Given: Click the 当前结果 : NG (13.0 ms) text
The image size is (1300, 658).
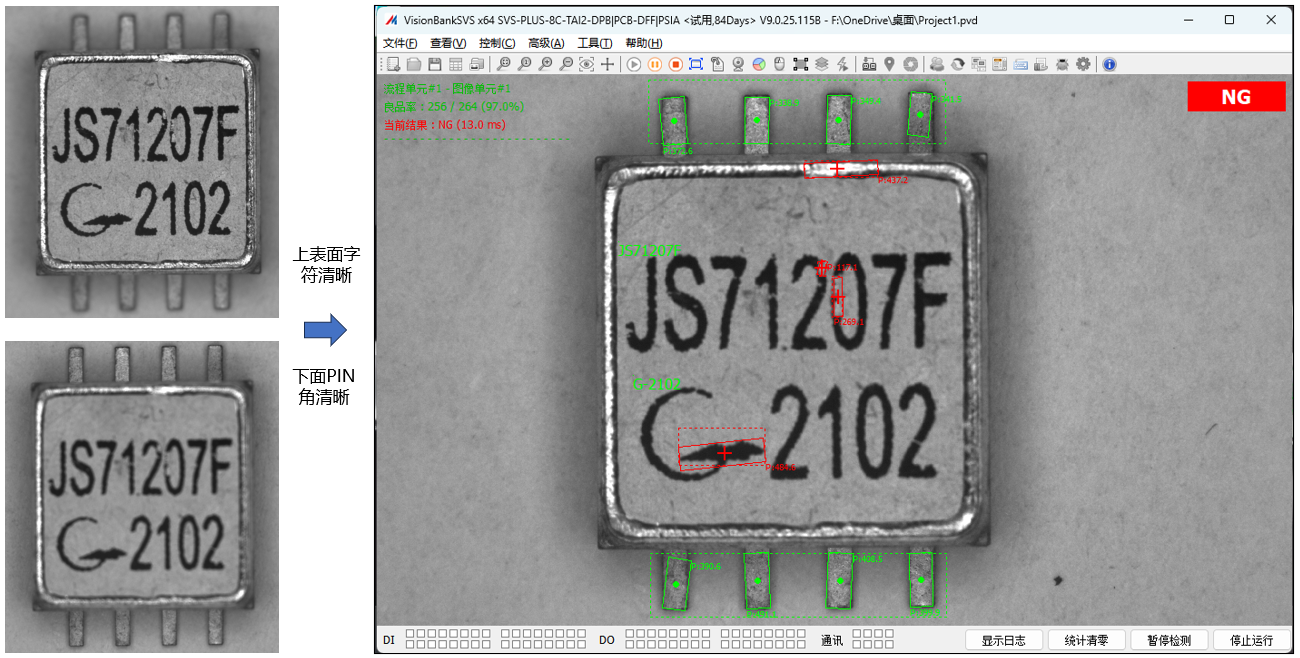Looking at the screenshot, I should tap(445, 125).
